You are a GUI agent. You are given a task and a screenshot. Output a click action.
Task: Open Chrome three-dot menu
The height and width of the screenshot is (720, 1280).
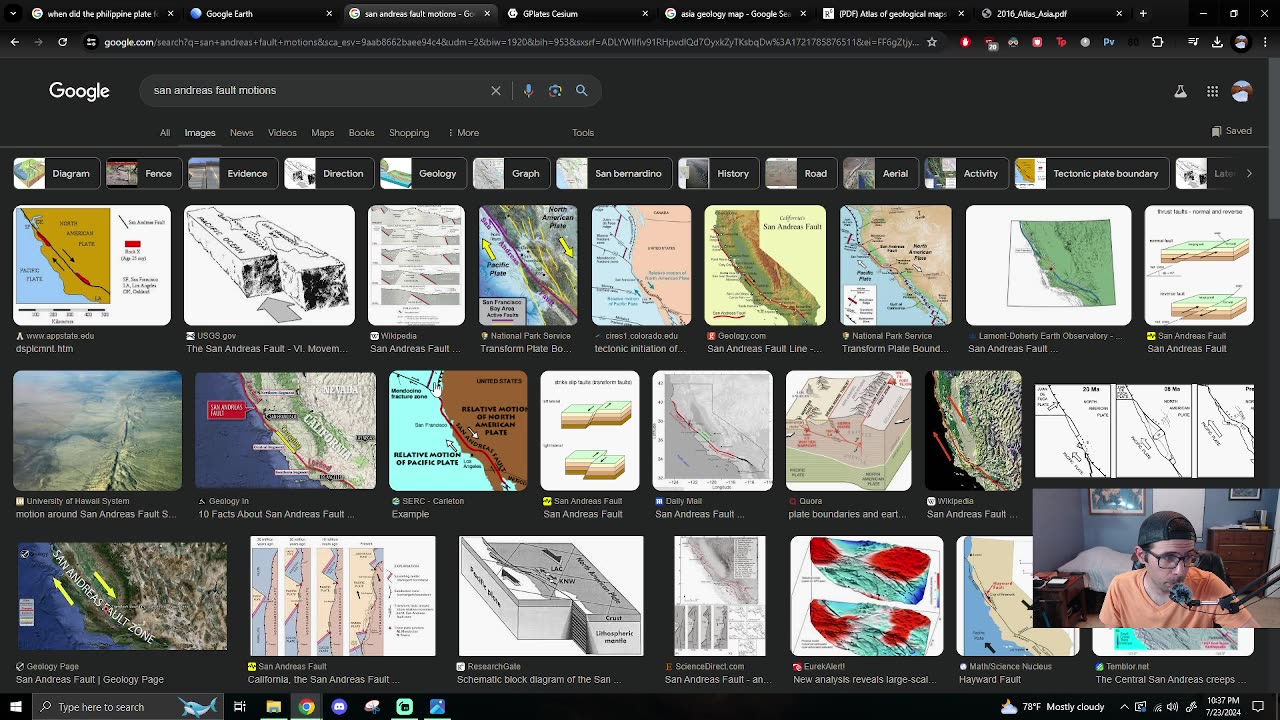[x=1265, y=42]
